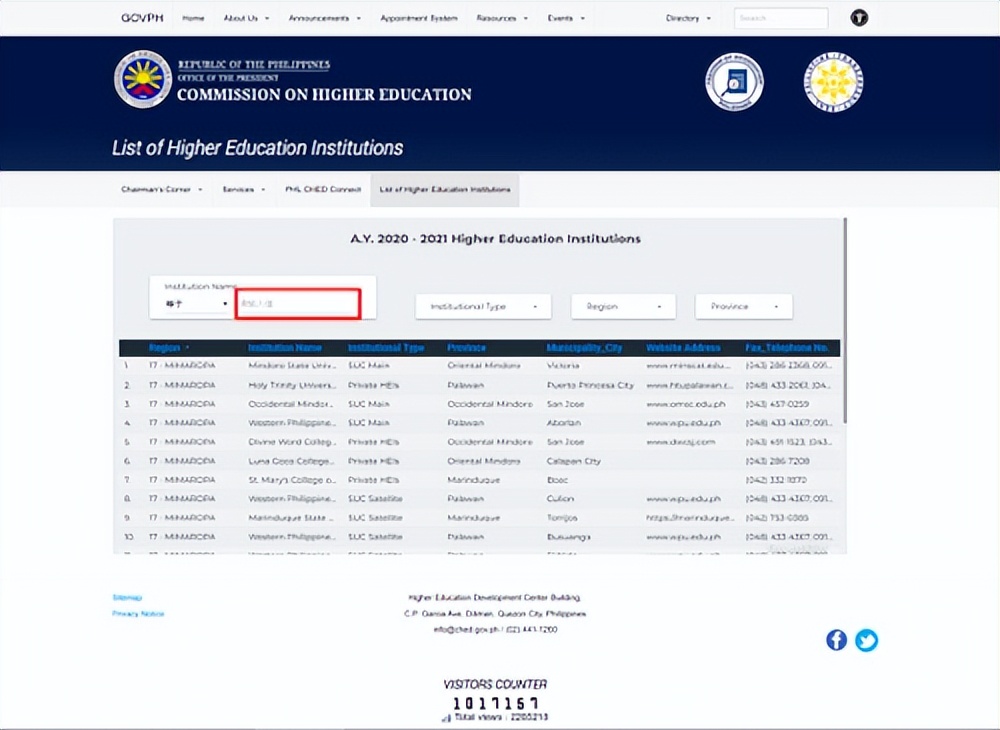The width and height of the screenshot is (1000, 730).
Task: Open the accessibility icon in top bar
Action: click(x=859, y=18)
